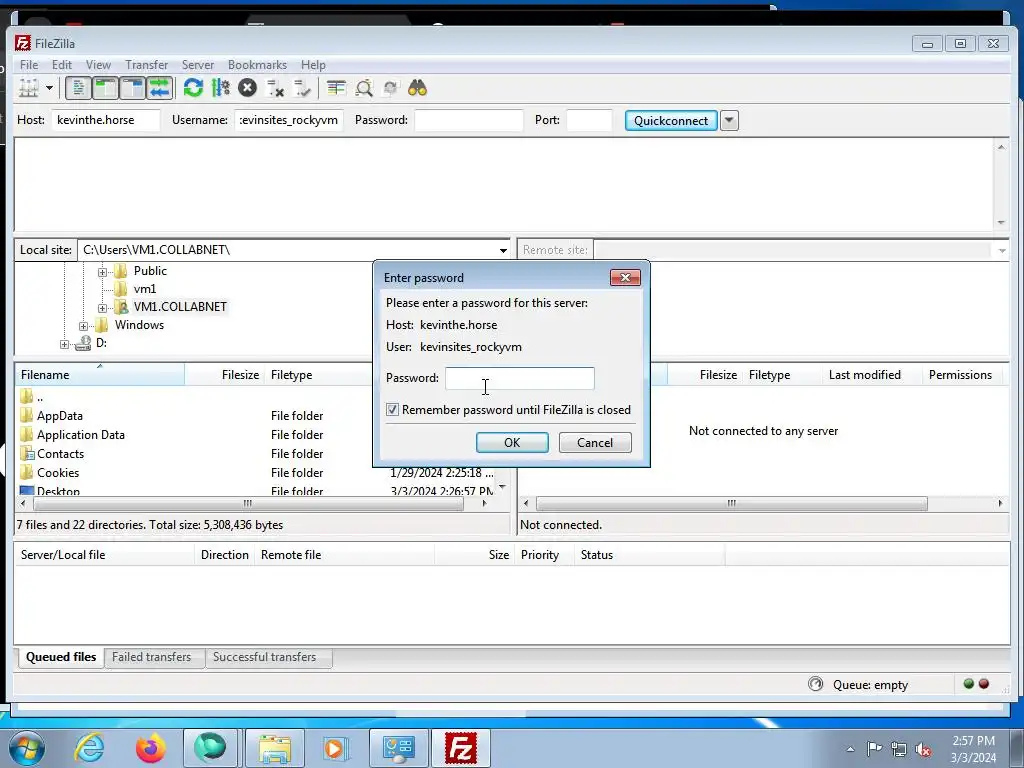Open Site Manager dropdown arrow

click(49, 88)
